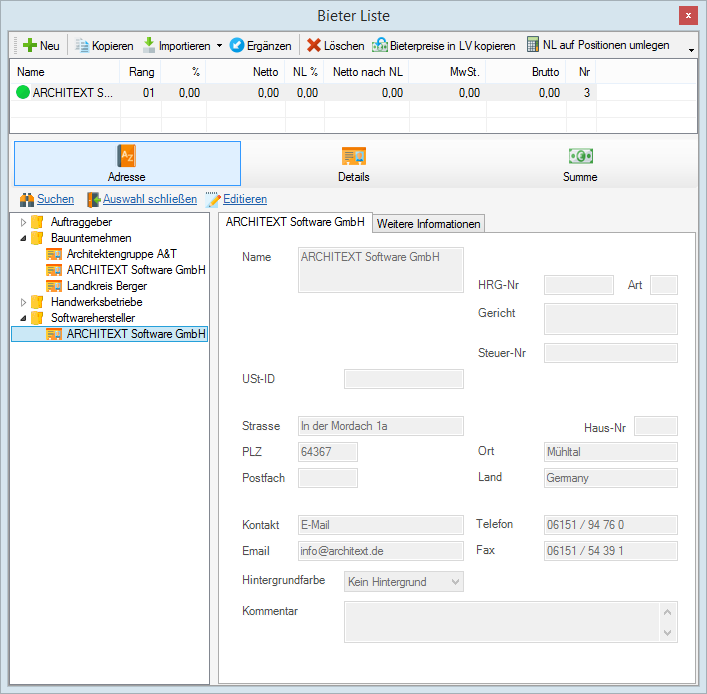The width and height of the screenshot is (707, 694).
Task: Click the Ergänzen toolbar button
Action: pyautogui.click(x=261, y=46)
